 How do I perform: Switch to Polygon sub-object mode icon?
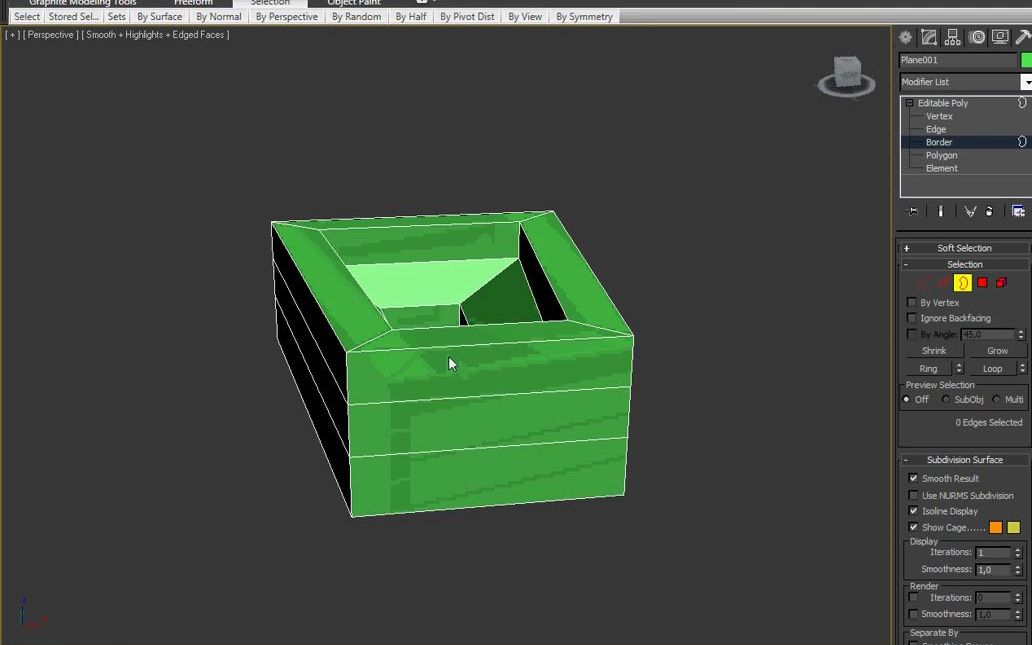tap(982, 283)
